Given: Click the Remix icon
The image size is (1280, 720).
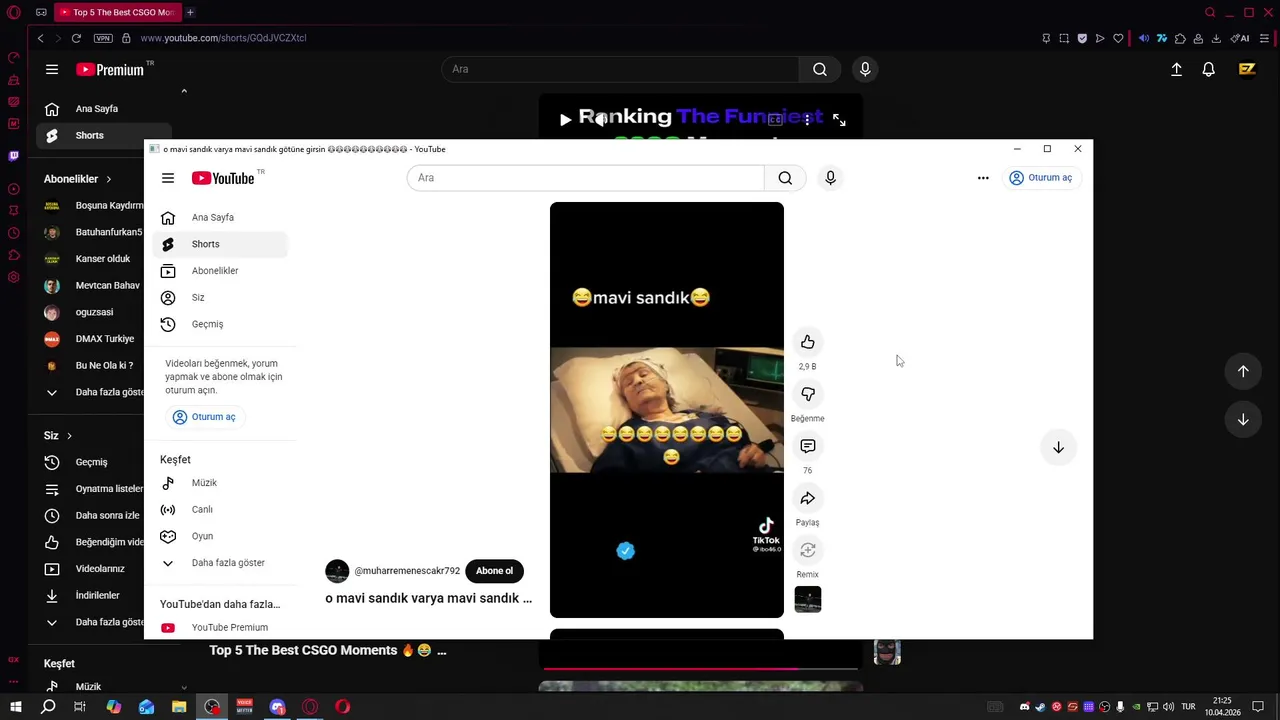Looking at the screenshot, I should (x=807, y=550).
